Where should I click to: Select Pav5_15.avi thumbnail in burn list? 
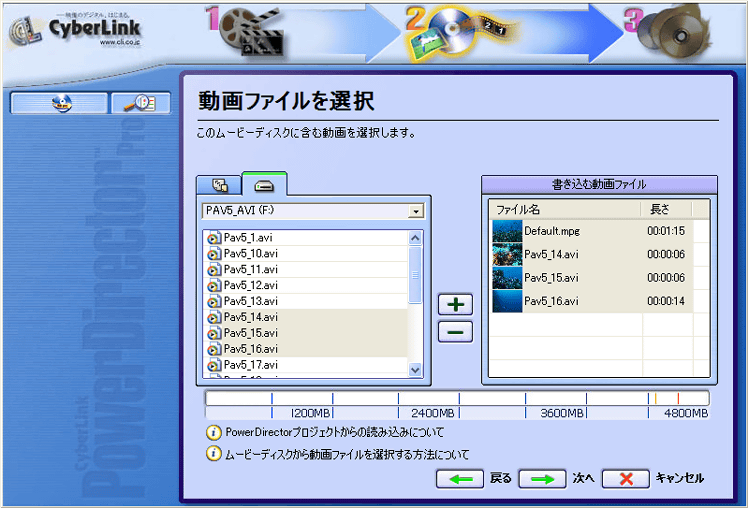click(x=507, y=278)
